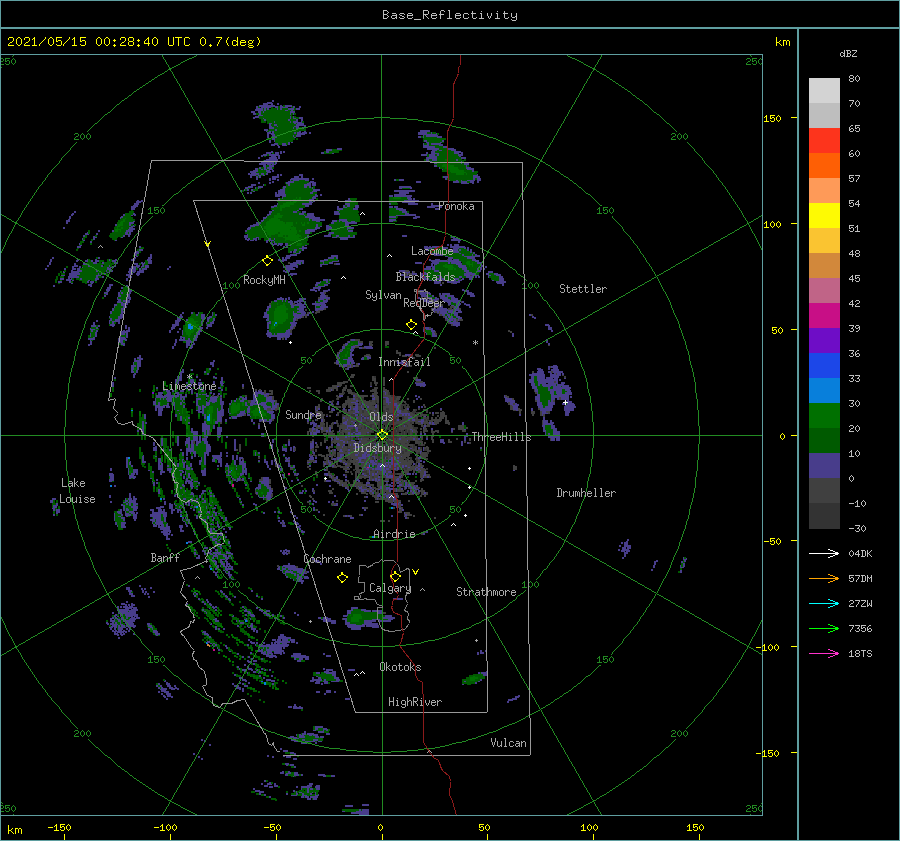This screenshot has height=841, width=900.
Task: Pick the magenta 39–42 dBZ color swatch
Action: click(x=824, y=316)
